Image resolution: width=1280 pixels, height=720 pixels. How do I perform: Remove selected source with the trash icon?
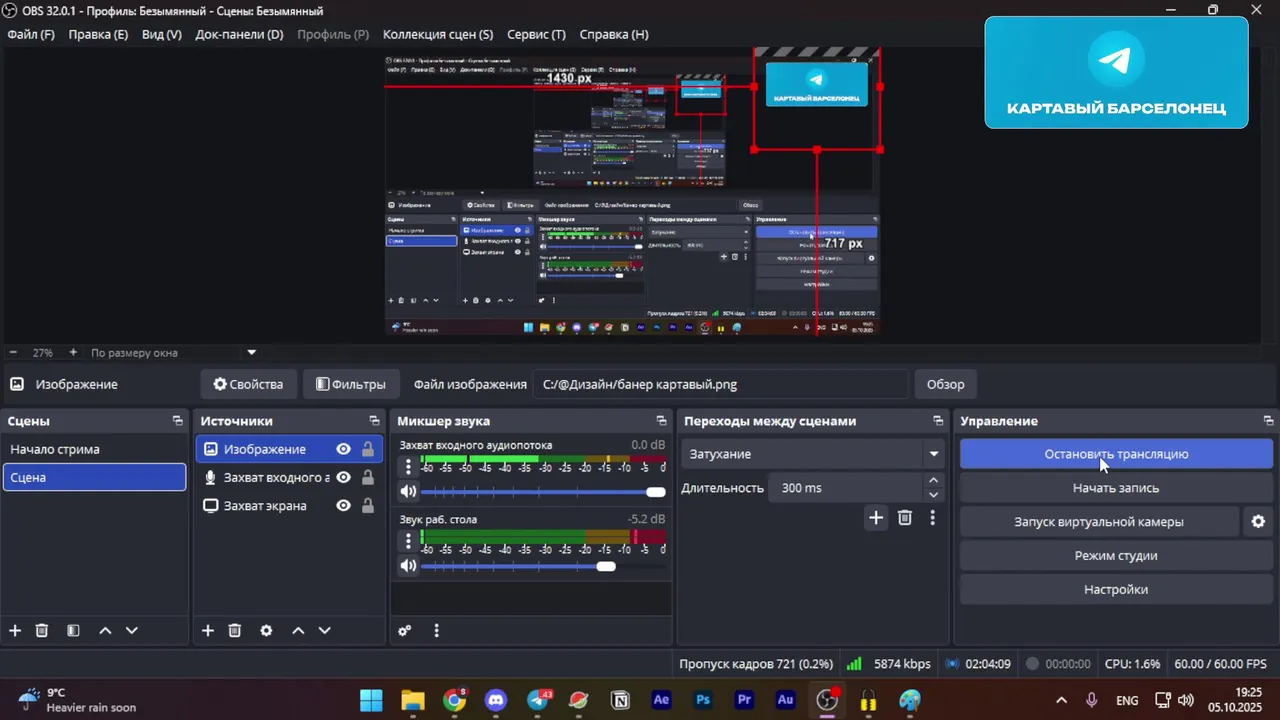(235, 631)
